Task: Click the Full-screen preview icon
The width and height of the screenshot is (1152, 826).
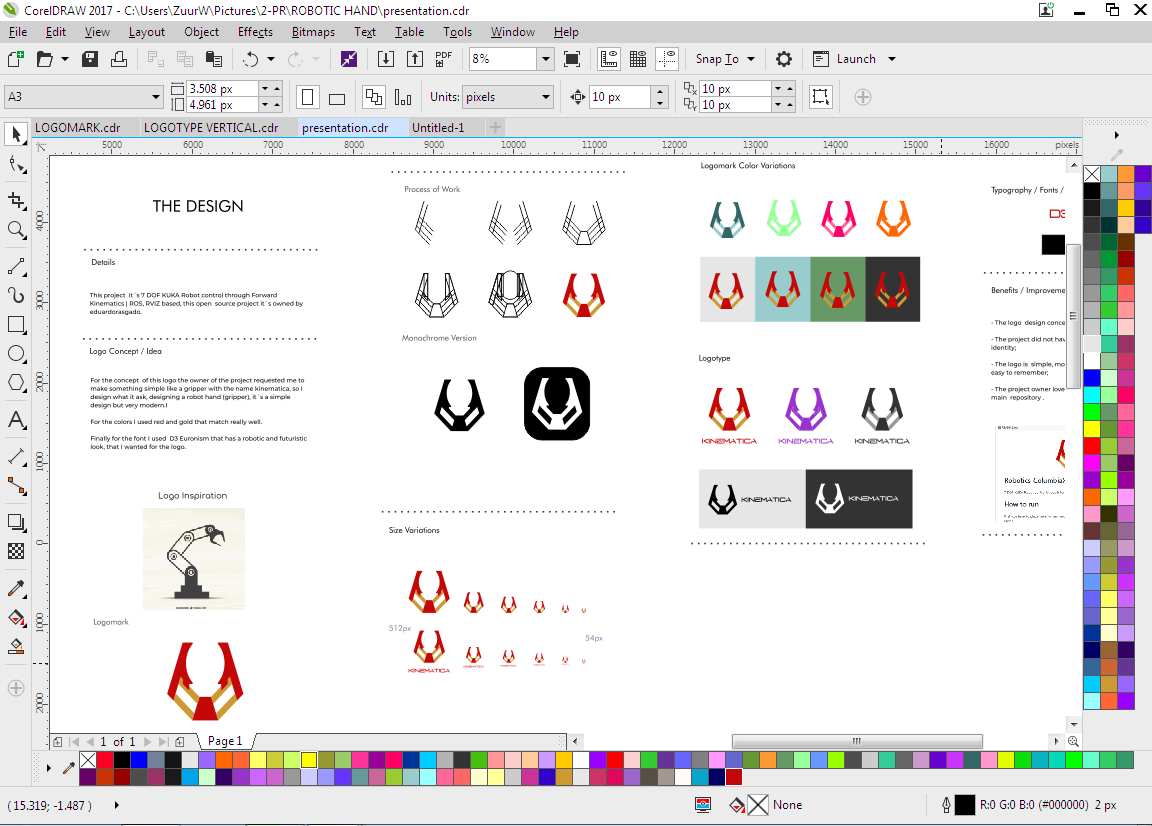Action: pyautogui.click(x=572, y=59)
